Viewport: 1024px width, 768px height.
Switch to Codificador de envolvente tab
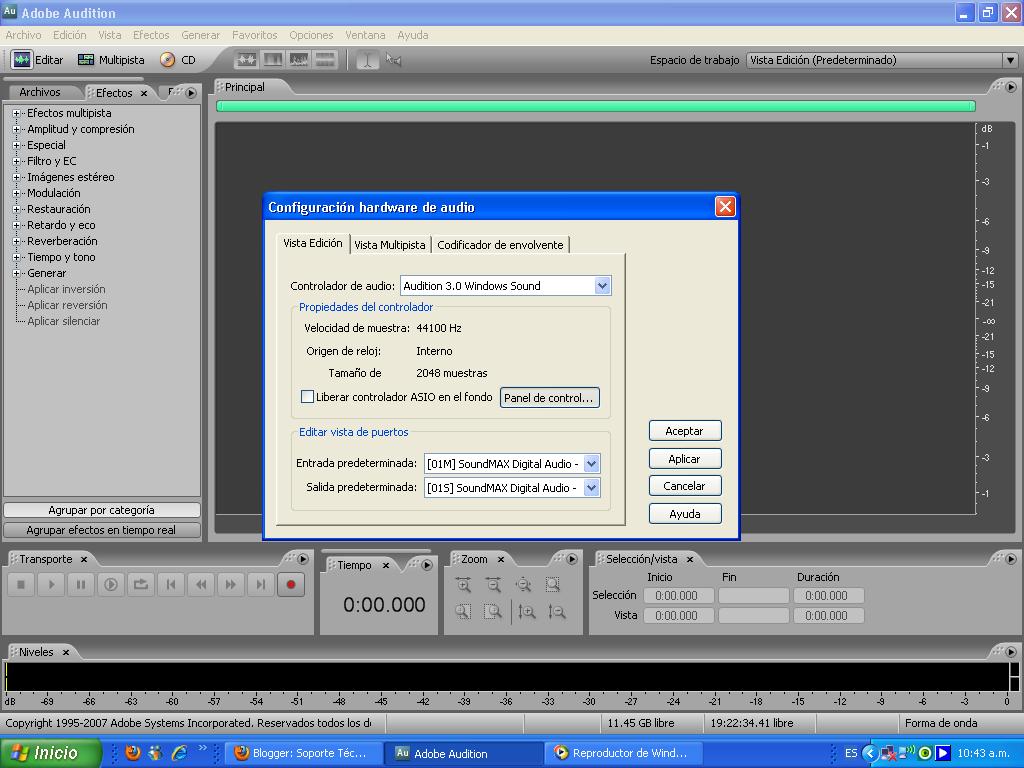[500, 245]
